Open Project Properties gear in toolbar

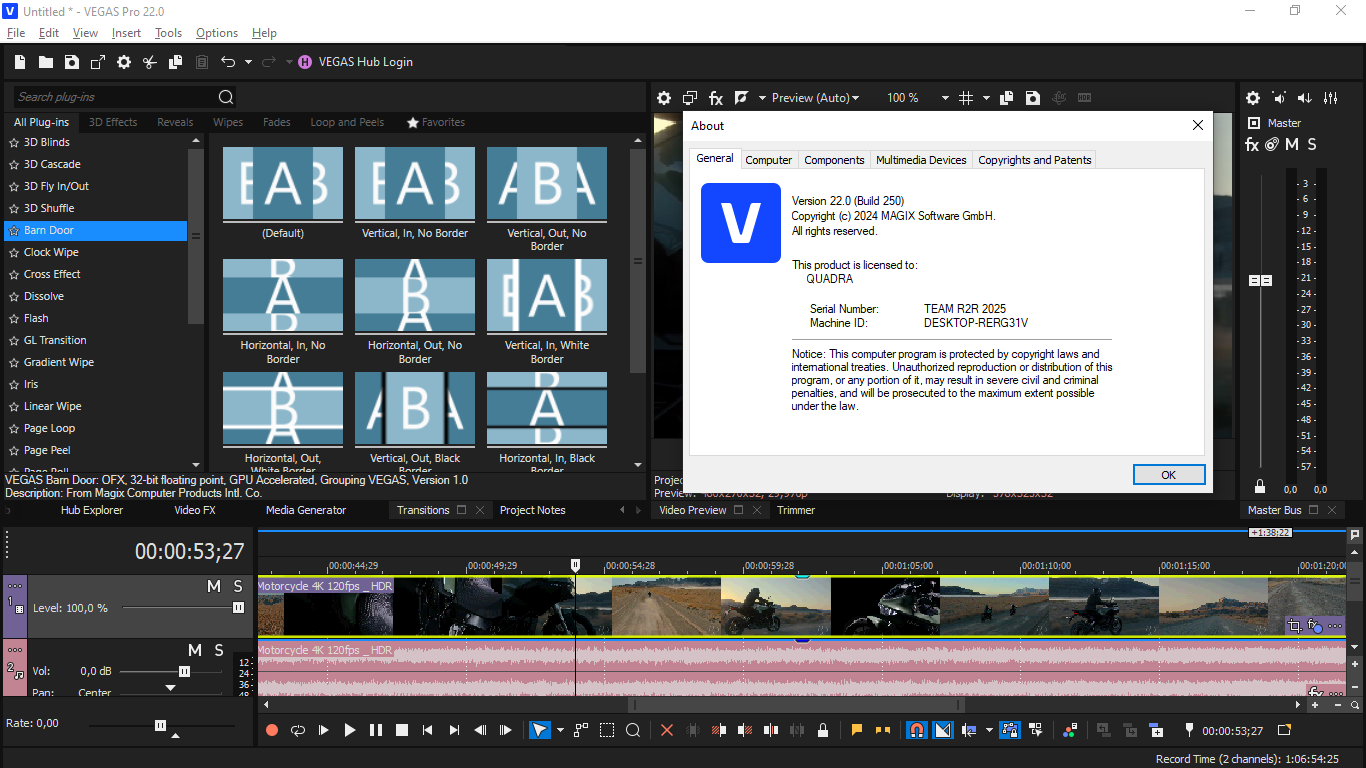(x=124, y=62)
